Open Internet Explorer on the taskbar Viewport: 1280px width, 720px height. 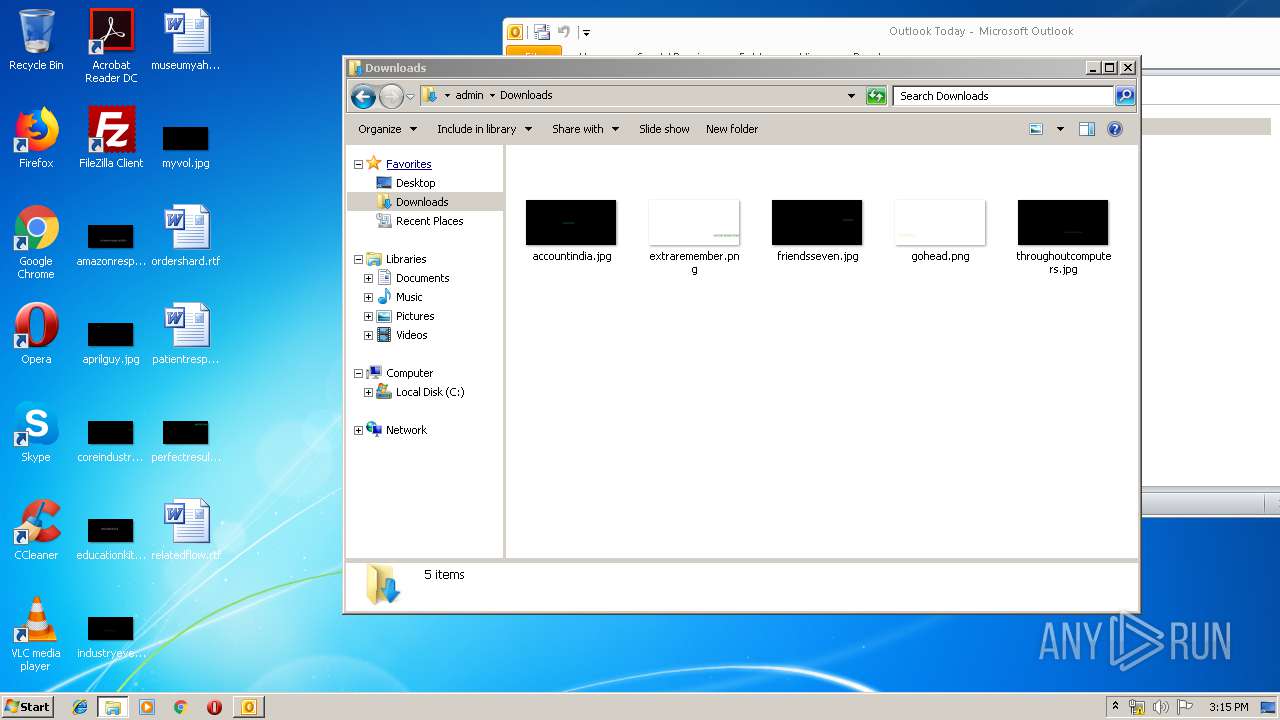pos(80,707)
